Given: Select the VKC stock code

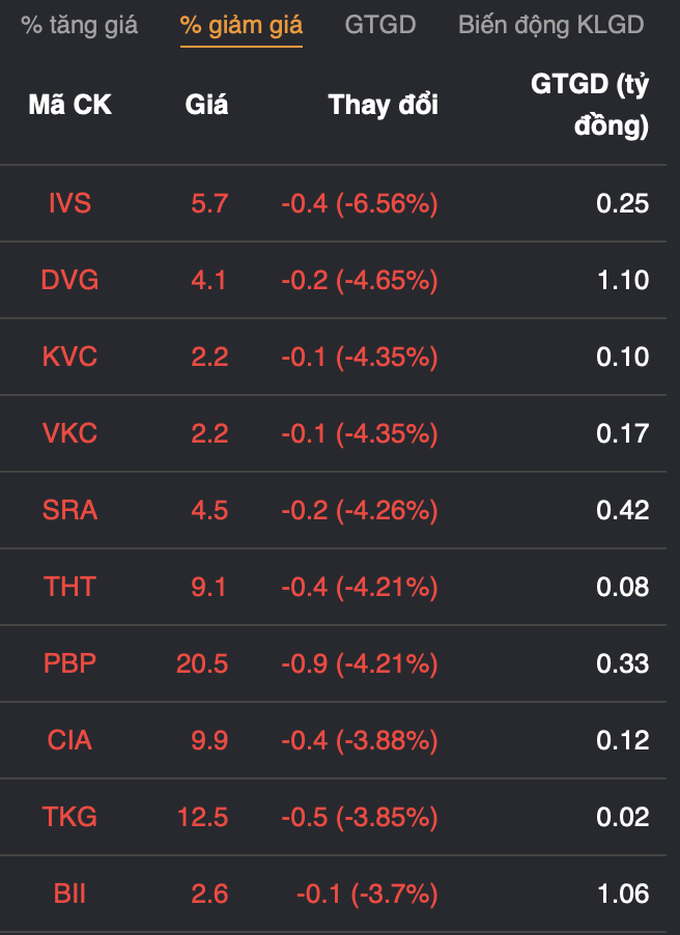Looking at the screenshot, I should tap(70, 433).
